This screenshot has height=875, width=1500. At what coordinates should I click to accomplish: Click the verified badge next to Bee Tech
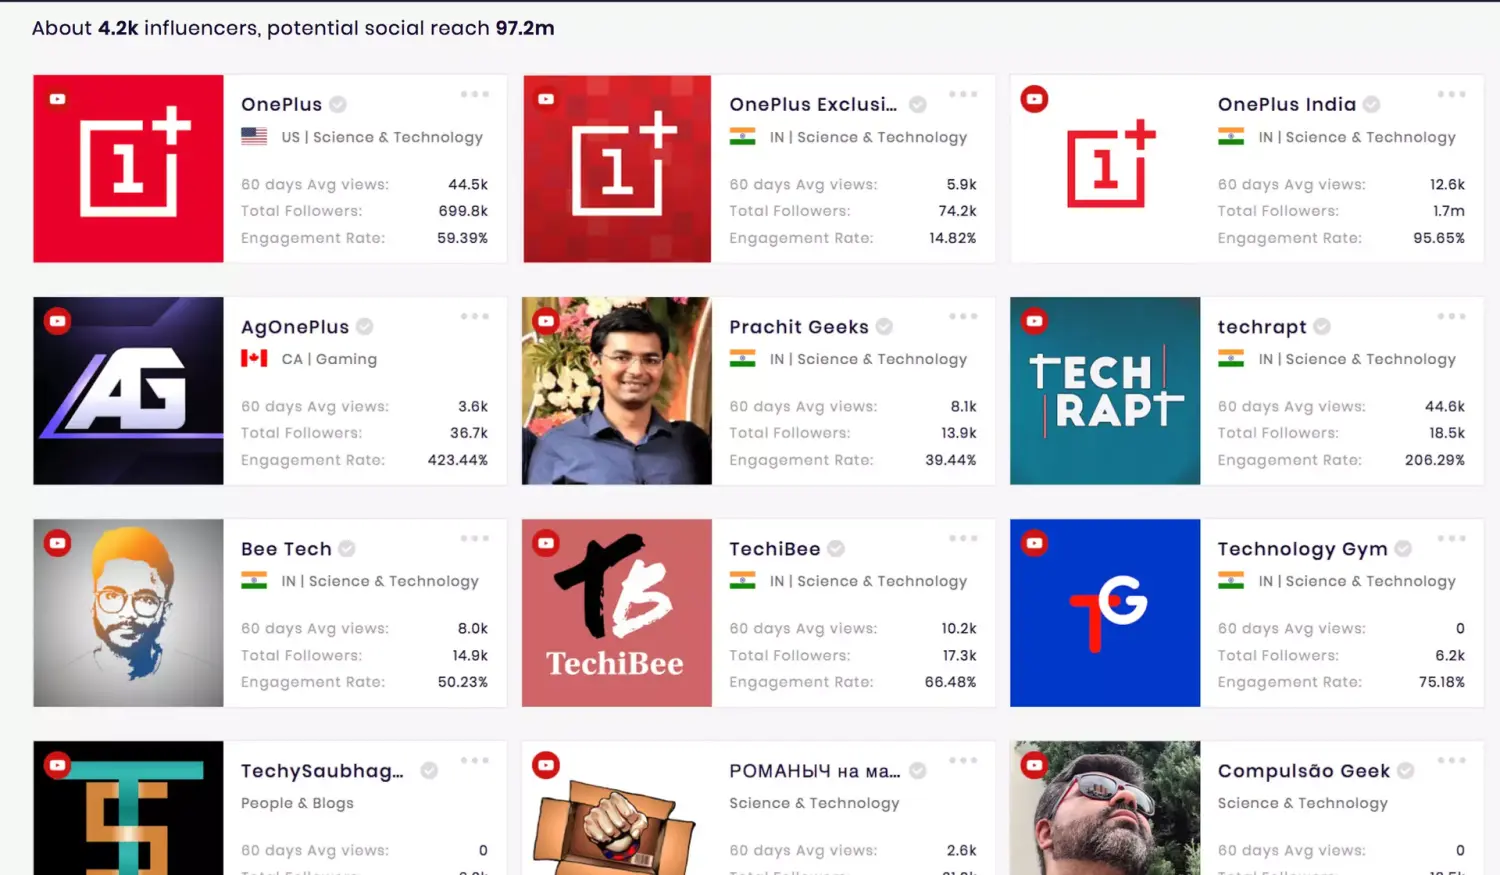pyautogui.click(x=347, y=548)
